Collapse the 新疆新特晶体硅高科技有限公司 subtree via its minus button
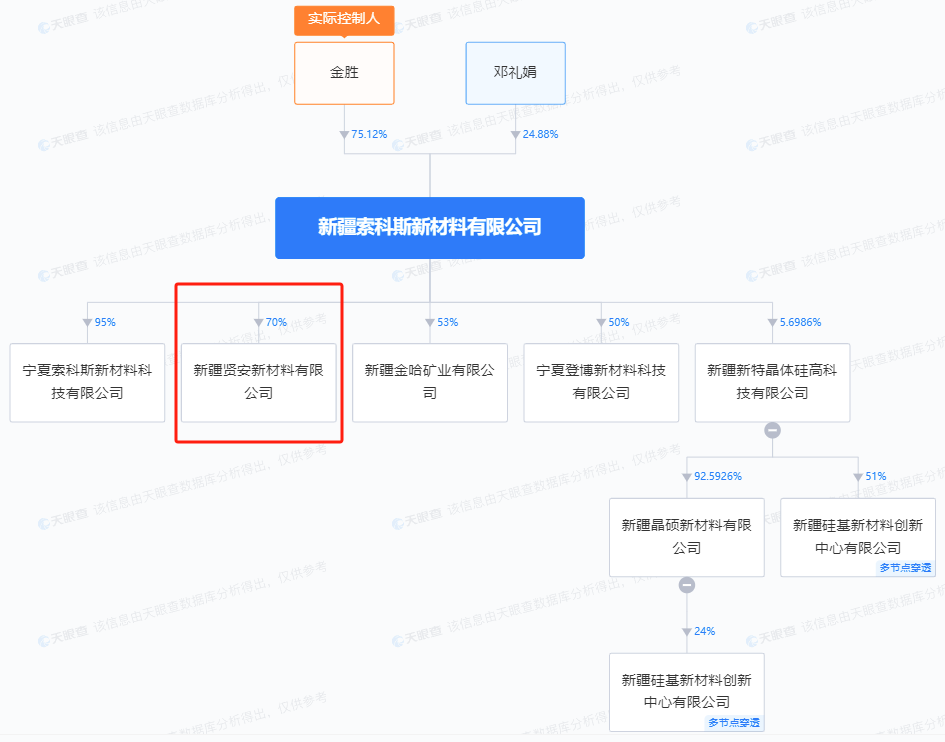 [772, 430]
